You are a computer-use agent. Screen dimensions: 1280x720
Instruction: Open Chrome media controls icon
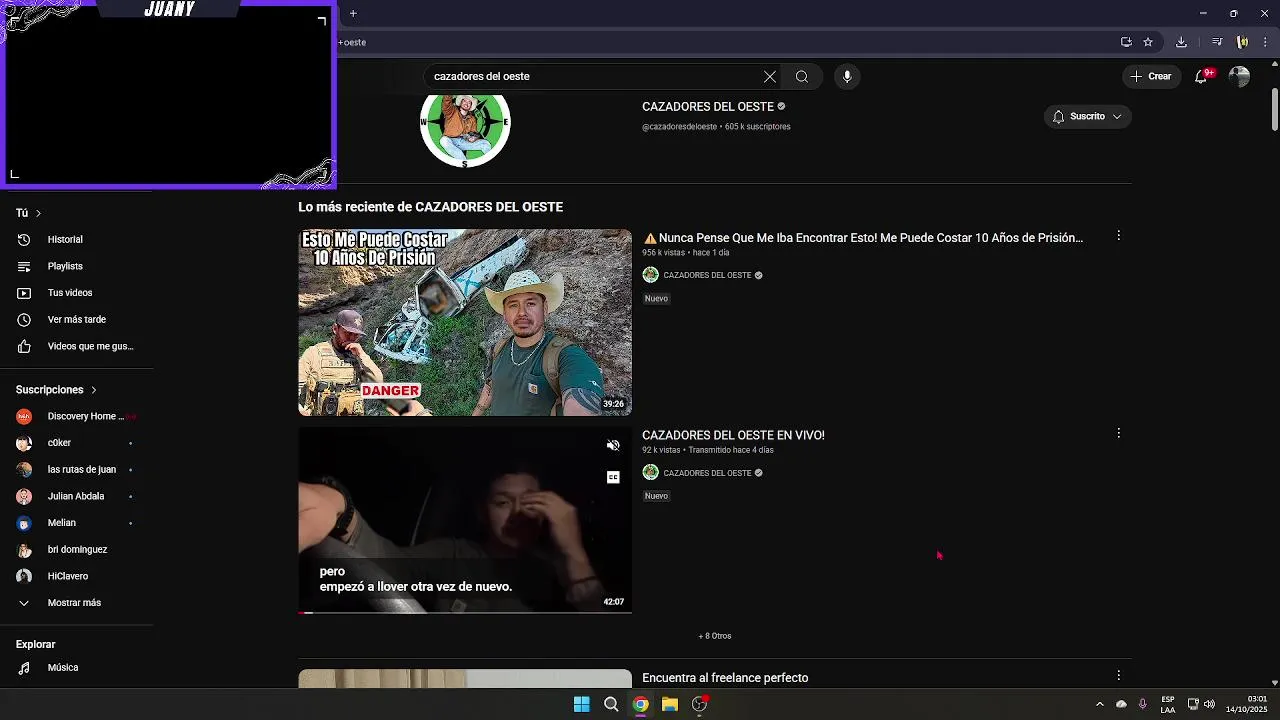click(x=1217, y=42)
